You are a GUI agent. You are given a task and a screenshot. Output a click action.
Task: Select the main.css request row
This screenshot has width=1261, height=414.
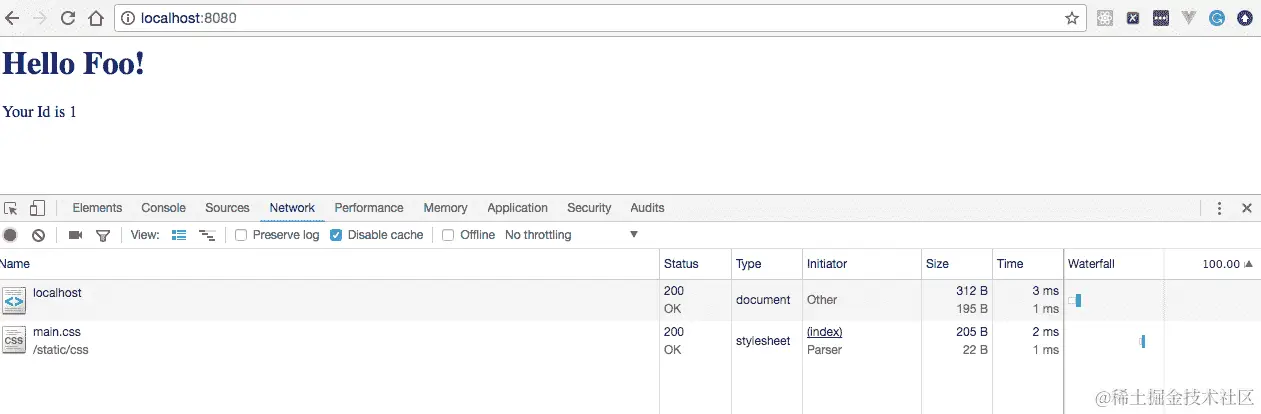tap(300, 340)
